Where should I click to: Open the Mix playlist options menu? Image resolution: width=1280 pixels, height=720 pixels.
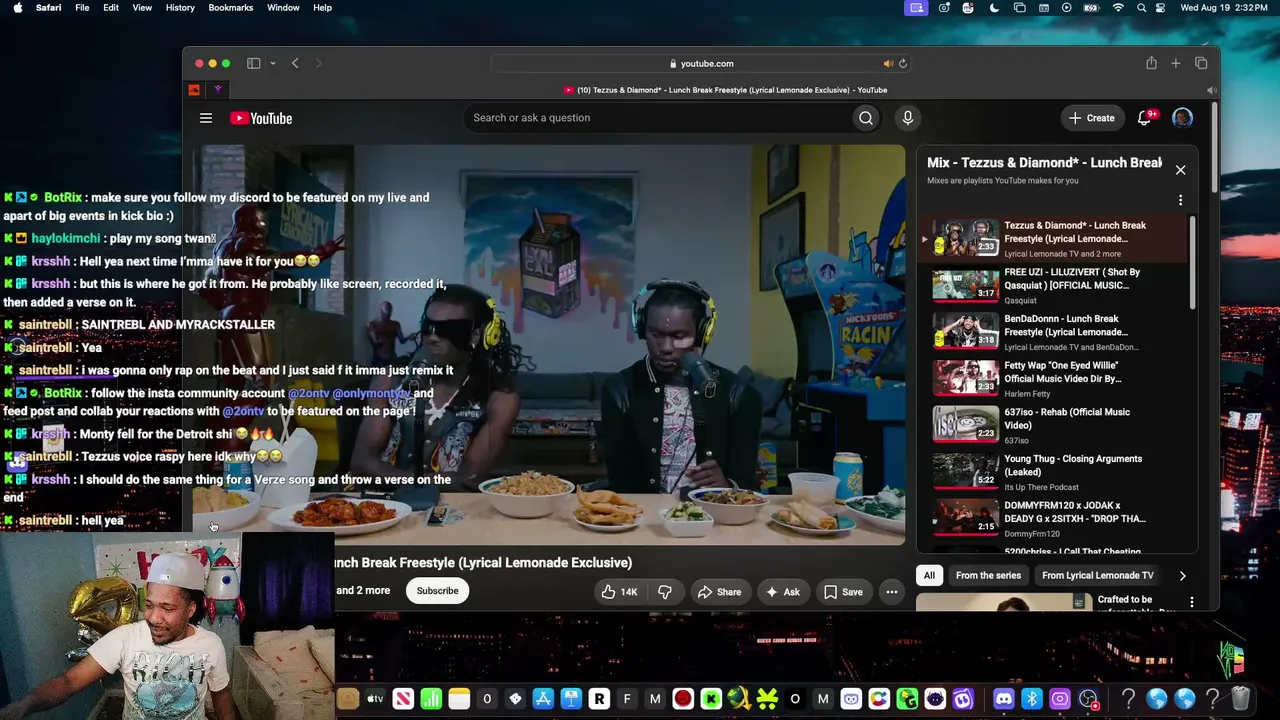[1180, 200]
